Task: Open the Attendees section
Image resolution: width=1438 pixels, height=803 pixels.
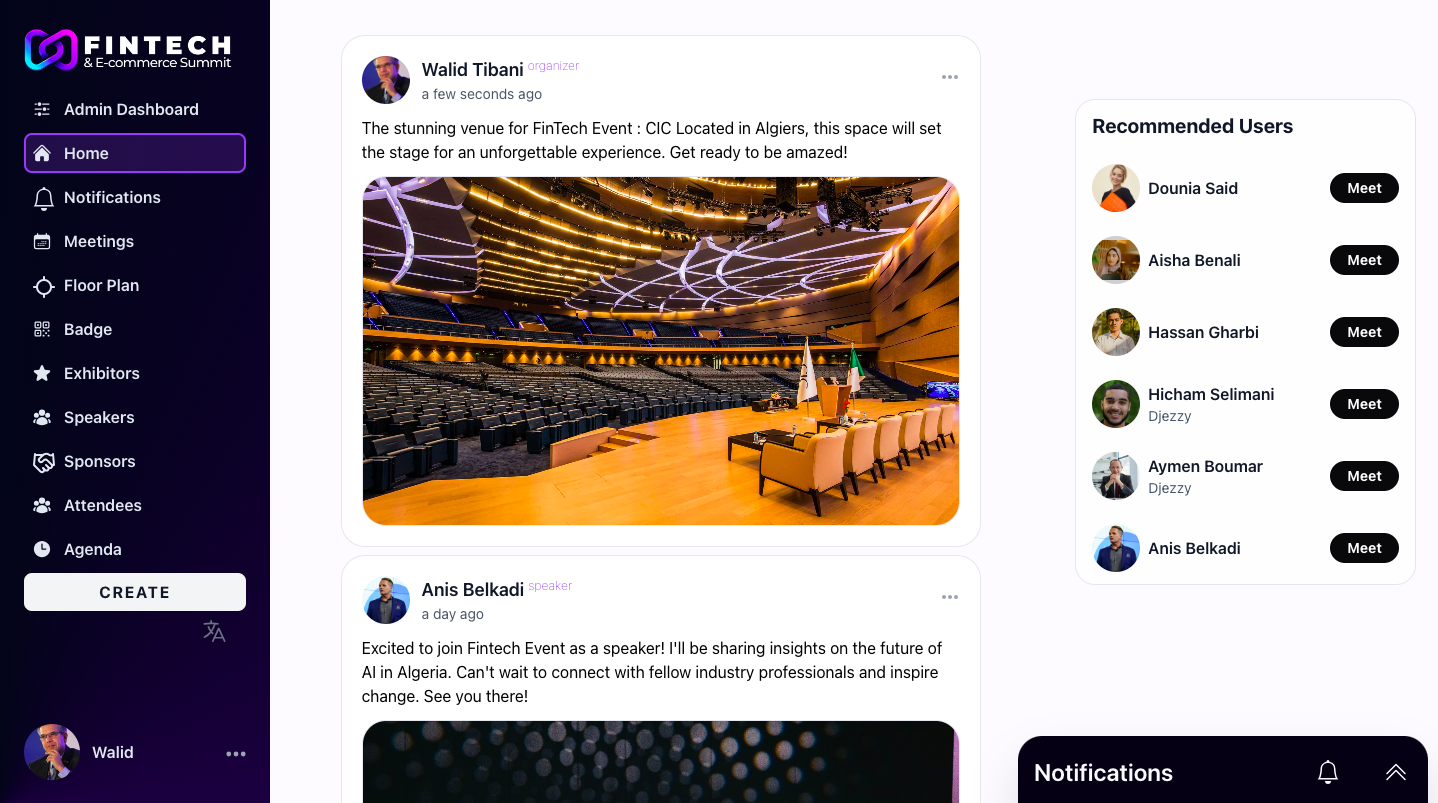Action: tap(102, 505)
